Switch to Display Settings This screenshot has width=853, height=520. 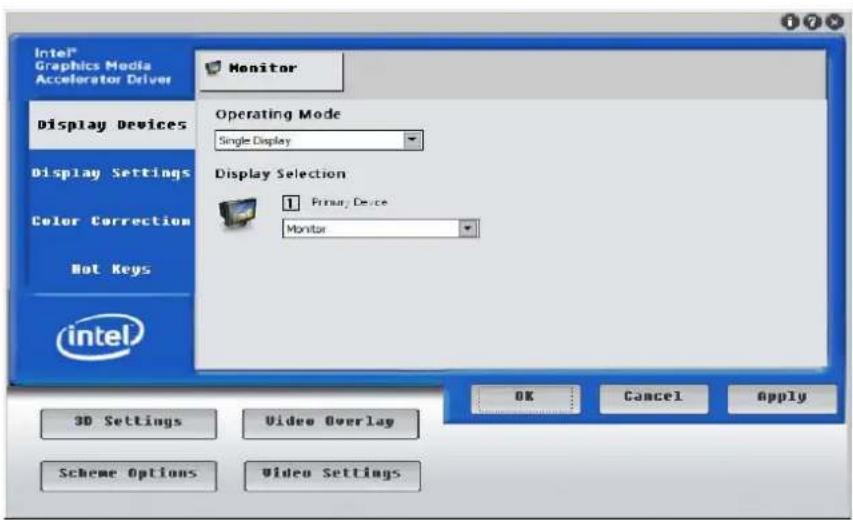[x=112, y=173]
